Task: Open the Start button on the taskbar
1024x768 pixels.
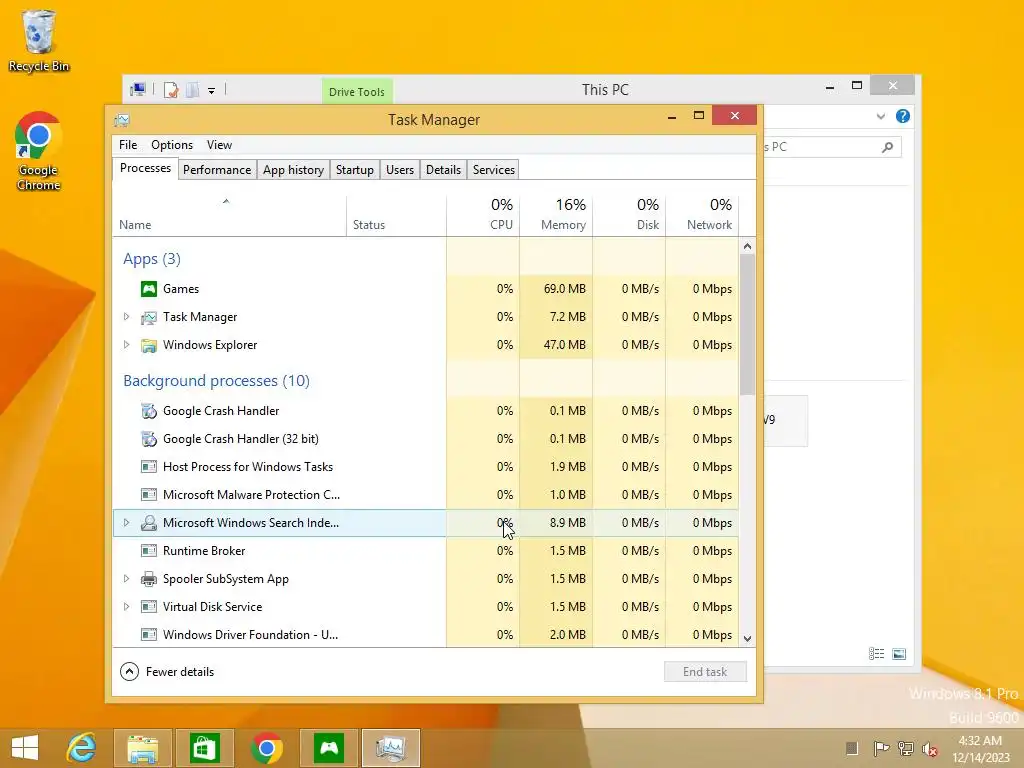Action: 25,748
